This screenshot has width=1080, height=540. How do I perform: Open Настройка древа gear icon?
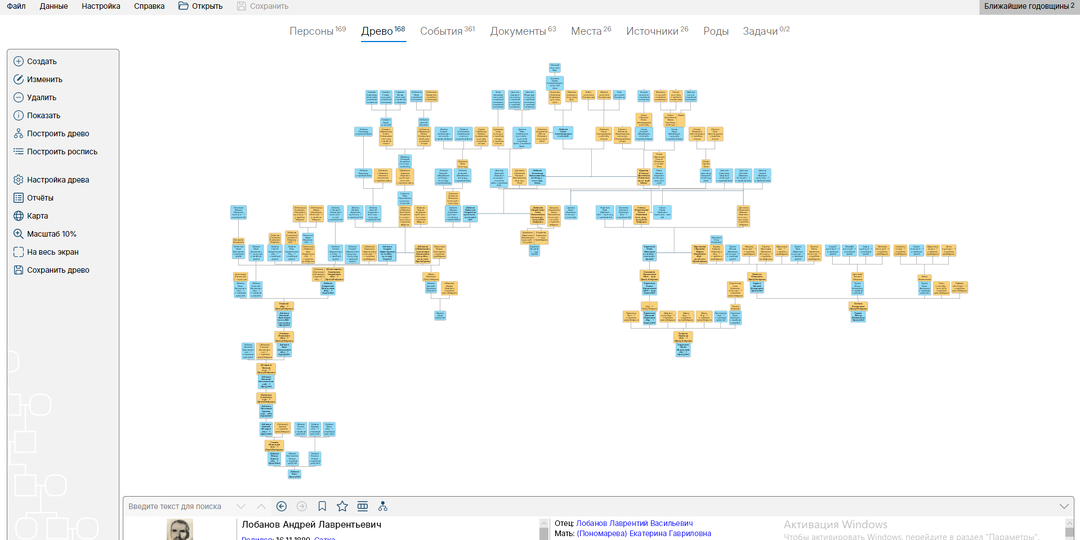click(x=19, y=180)
